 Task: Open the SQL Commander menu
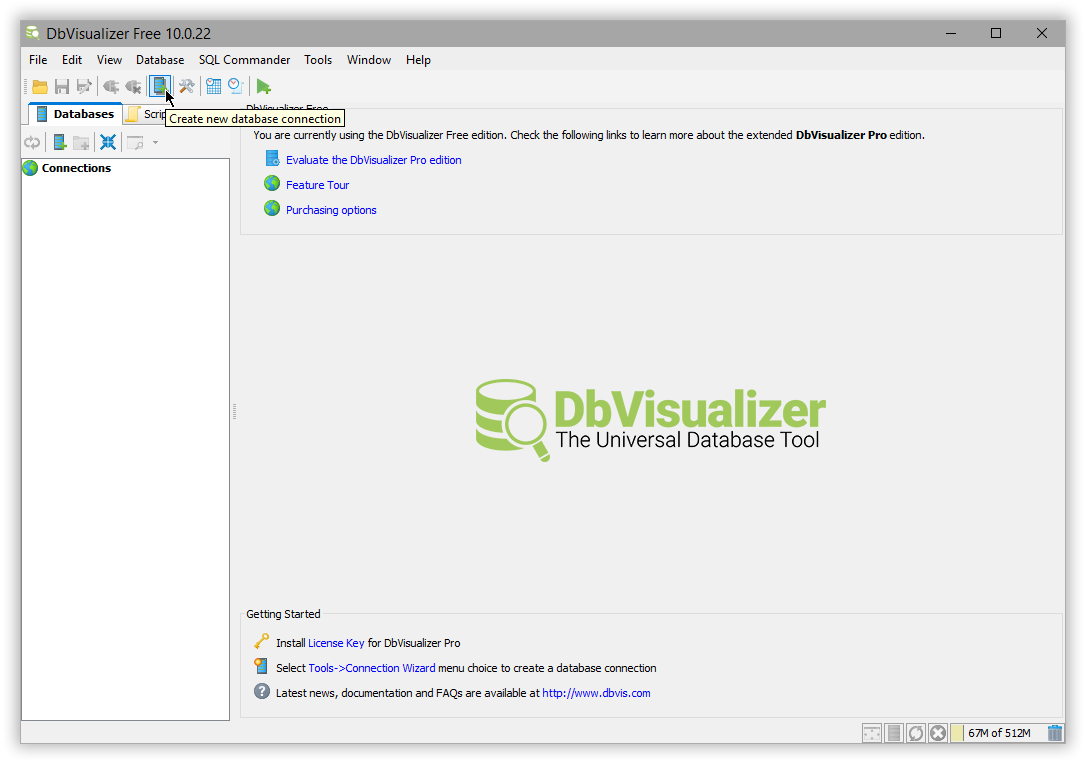coord(244,60)
